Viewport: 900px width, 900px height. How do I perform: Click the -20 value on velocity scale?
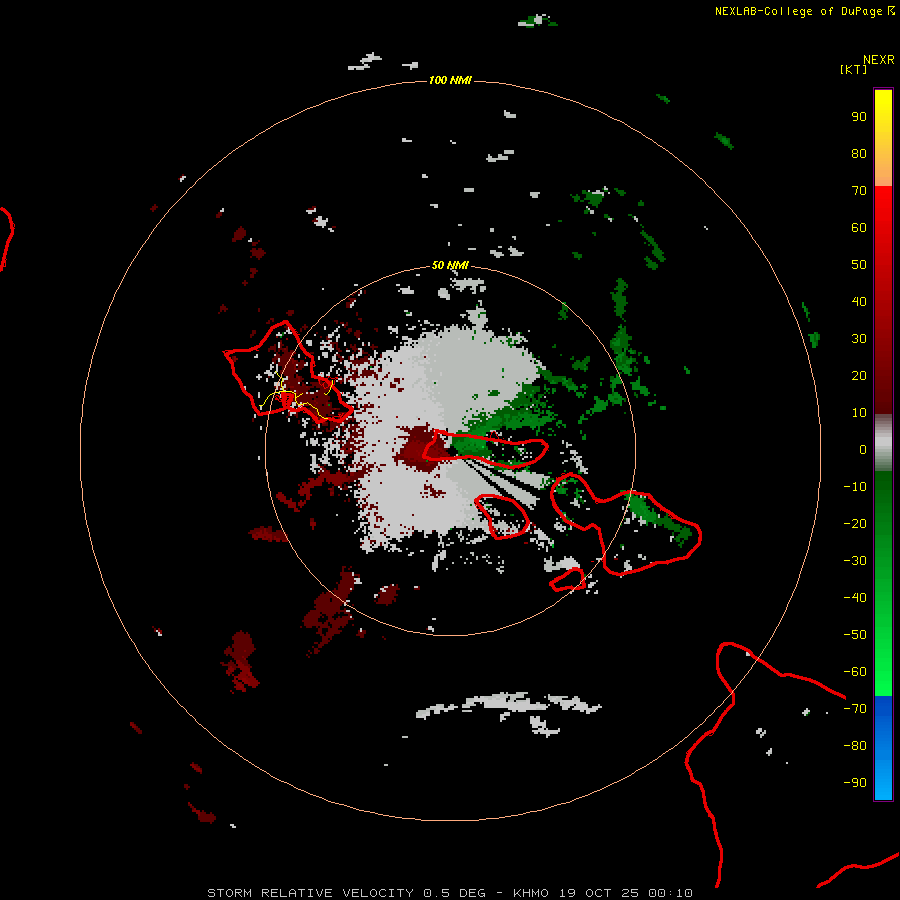[855, 523]
